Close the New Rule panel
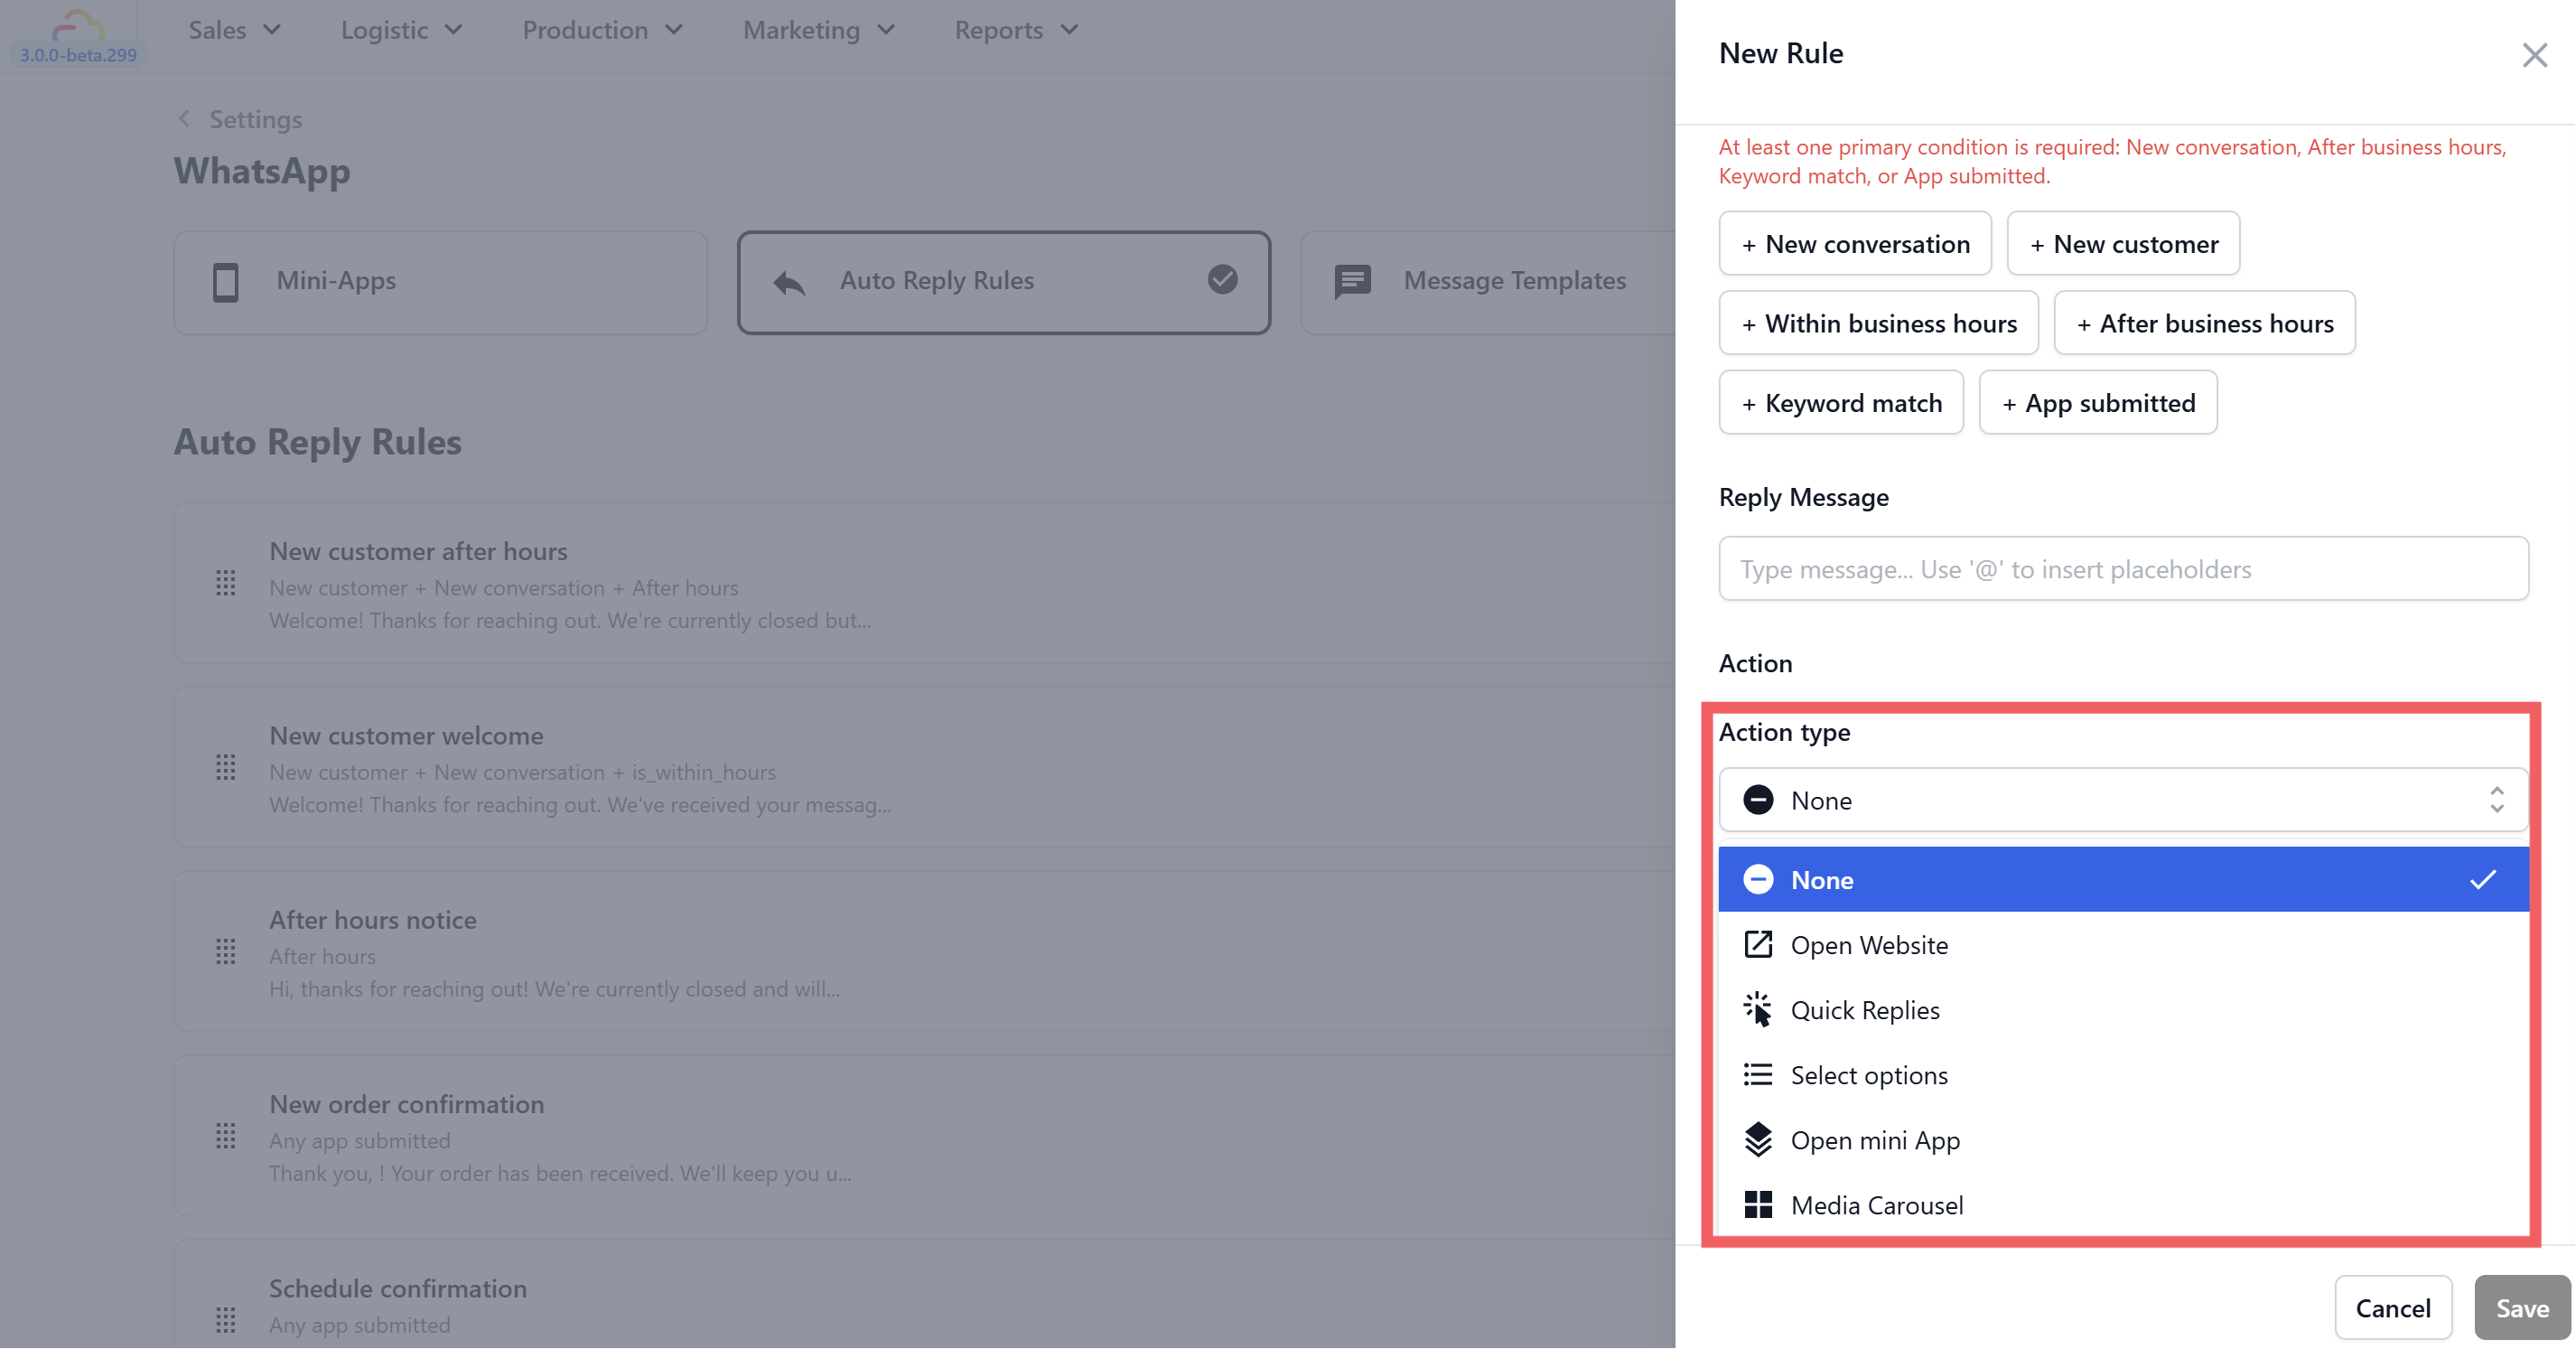 [x=2533, y=55]
